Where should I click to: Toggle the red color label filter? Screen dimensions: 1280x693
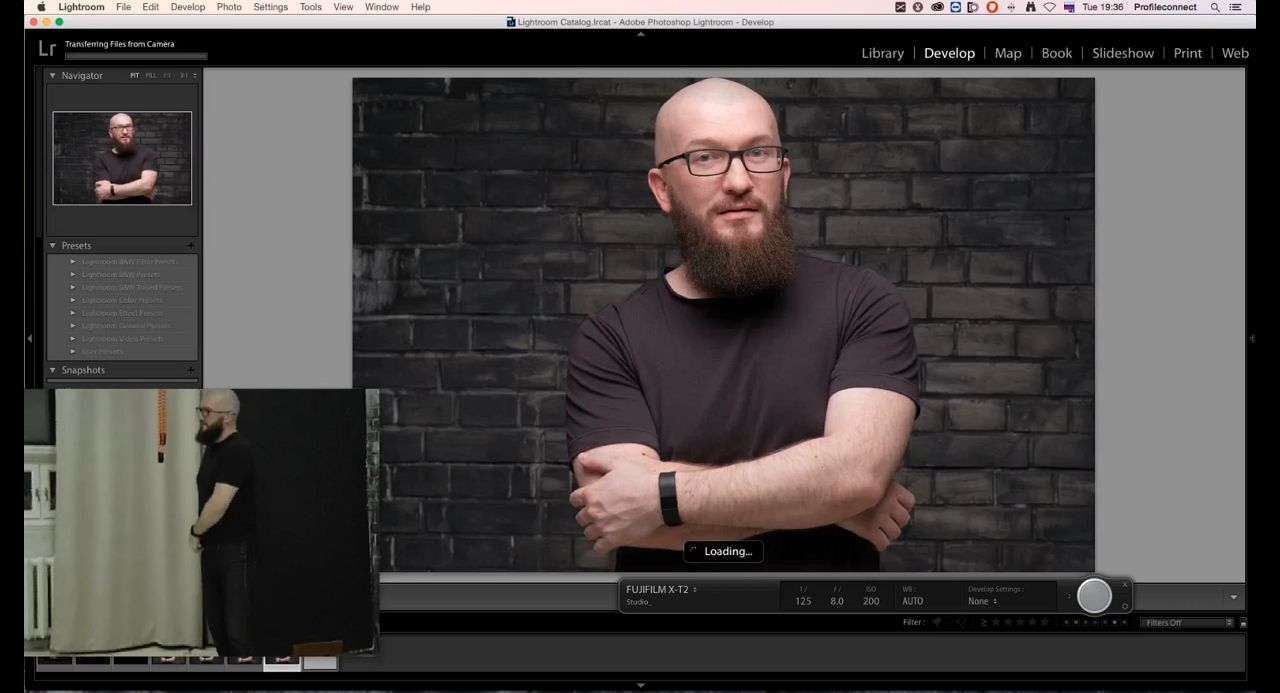[x=1067, y=622]
